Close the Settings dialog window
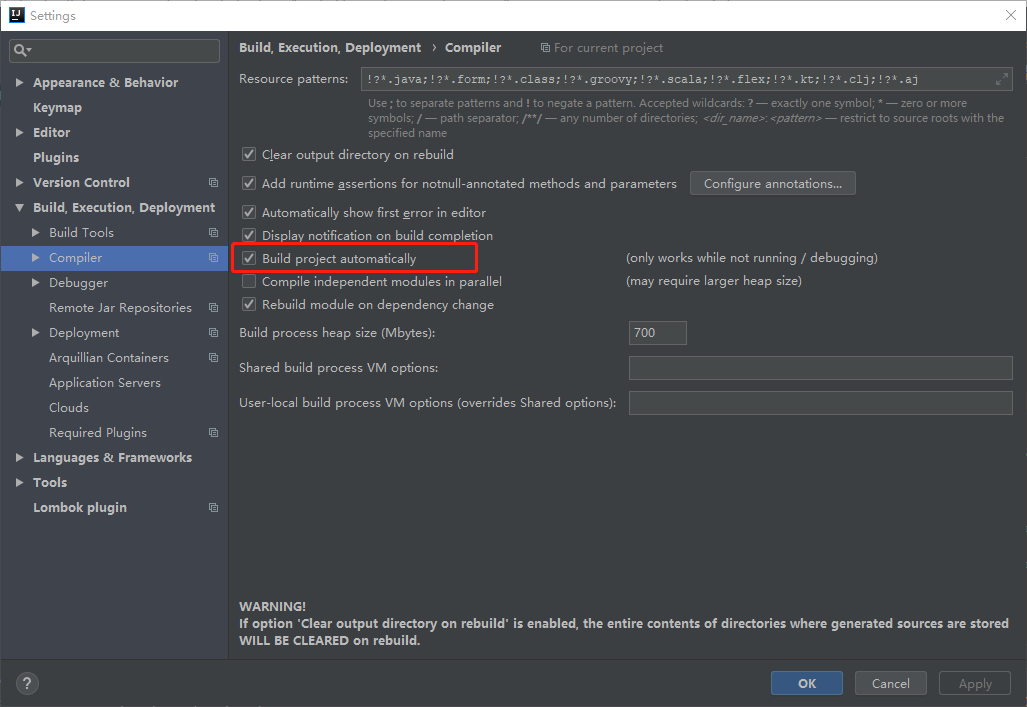 (x=1011, y=15)
